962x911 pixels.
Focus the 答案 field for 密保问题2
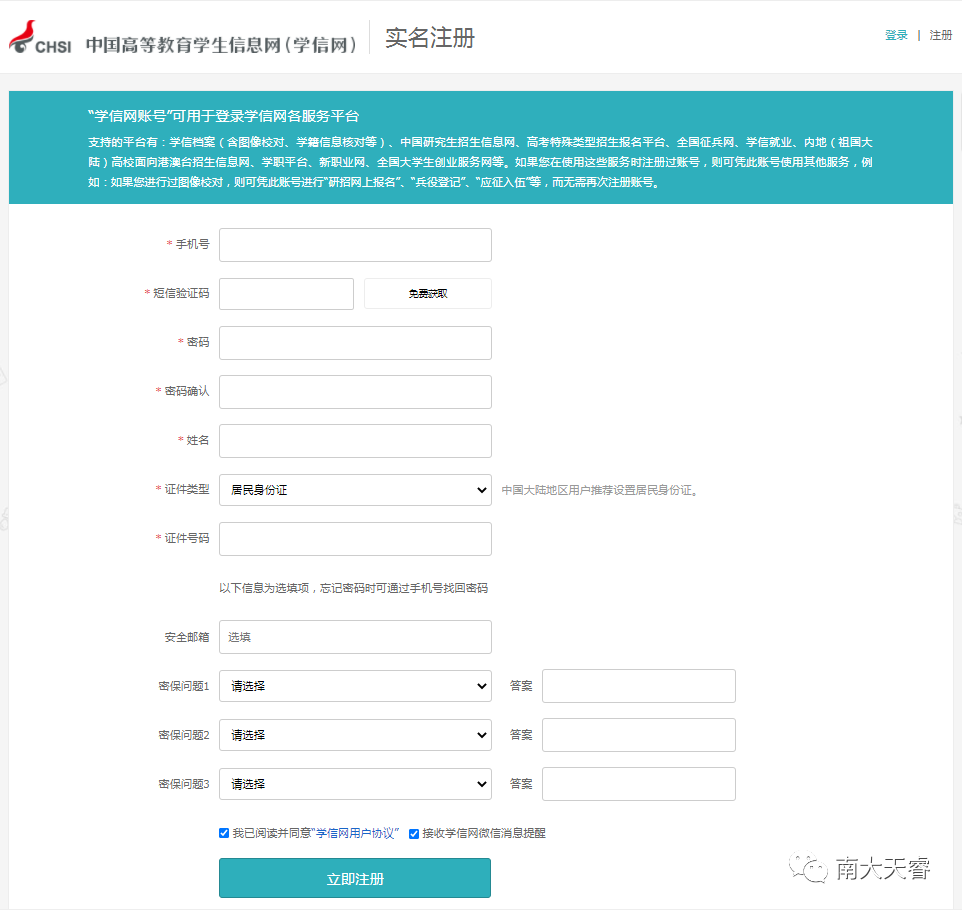pos(639,735)
